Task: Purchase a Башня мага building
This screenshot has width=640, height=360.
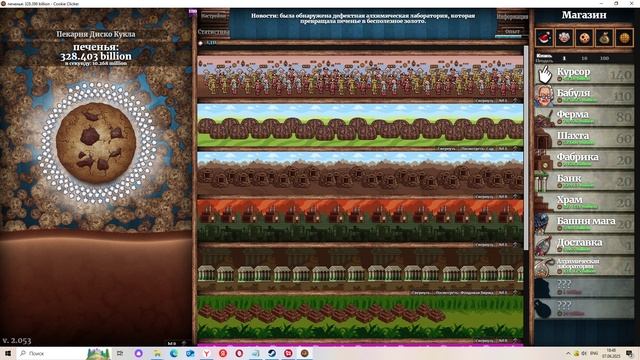Action: pyautogui.click(x=584, y=224)
